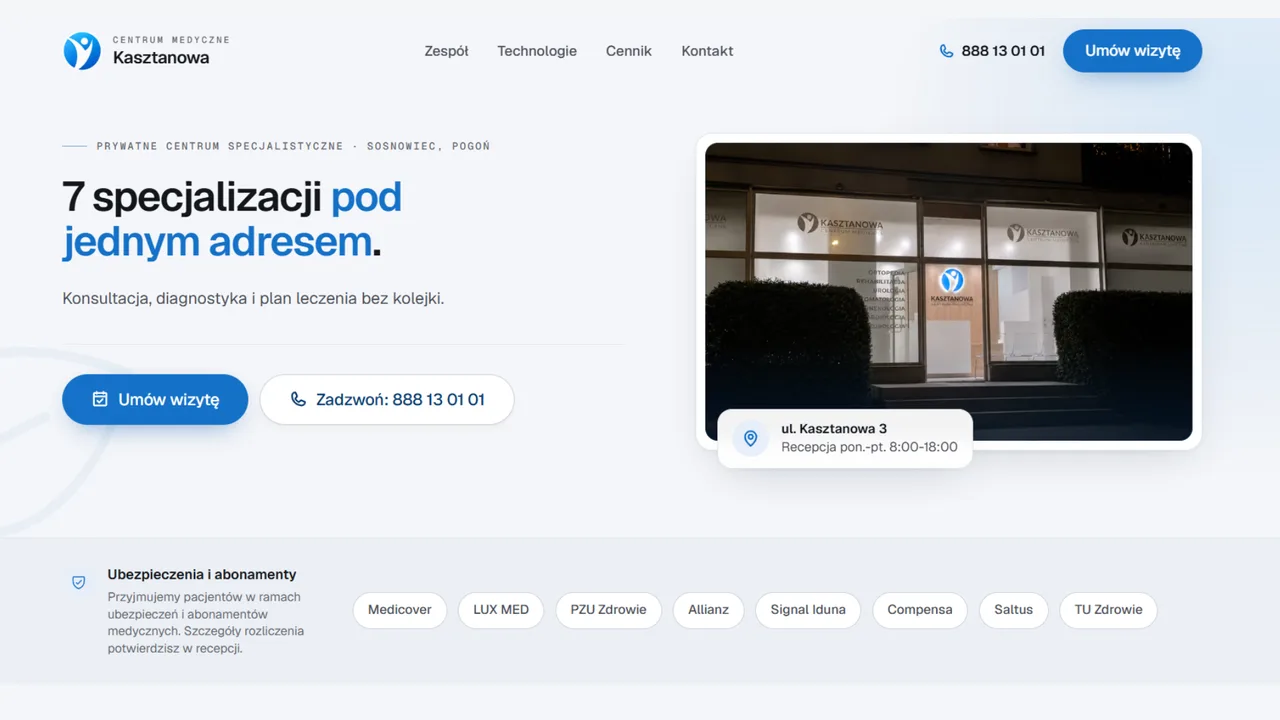Image resolution: width=1280 pixels, height=720 pixels.
Task: Open the Zespół menu item
Action: [446, 51]
